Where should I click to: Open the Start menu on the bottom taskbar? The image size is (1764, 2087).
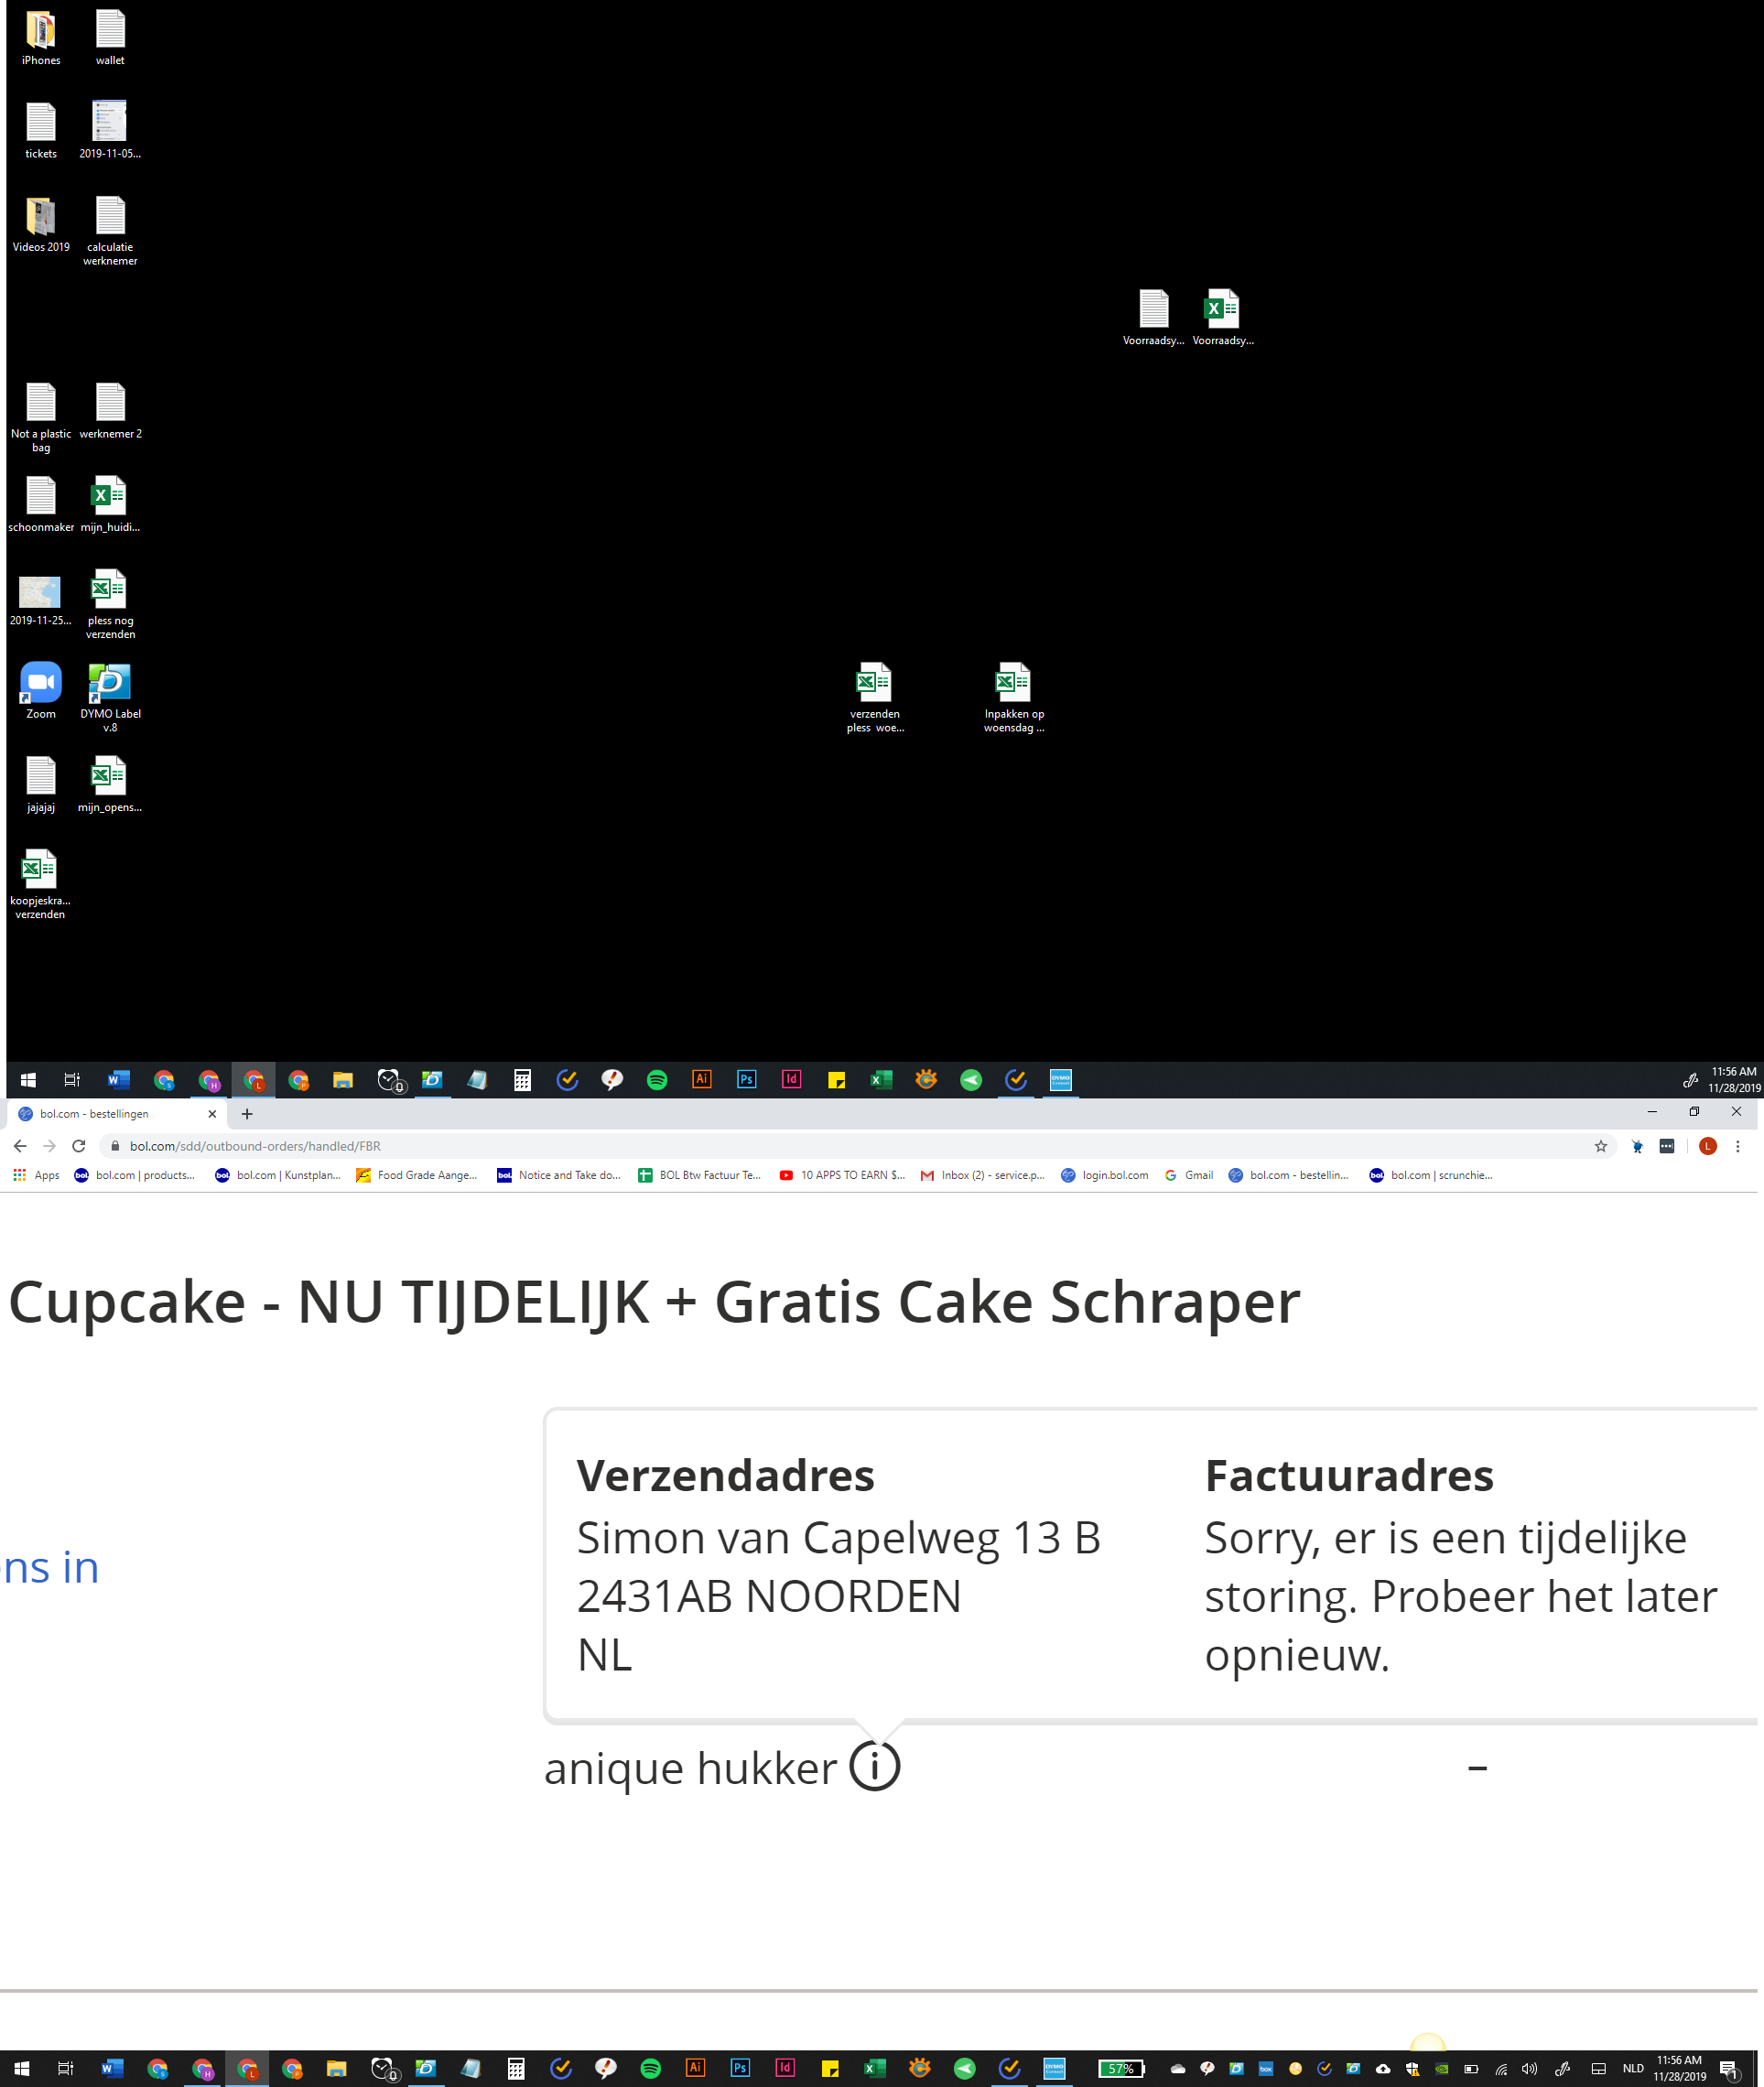tap(22, 2069)
